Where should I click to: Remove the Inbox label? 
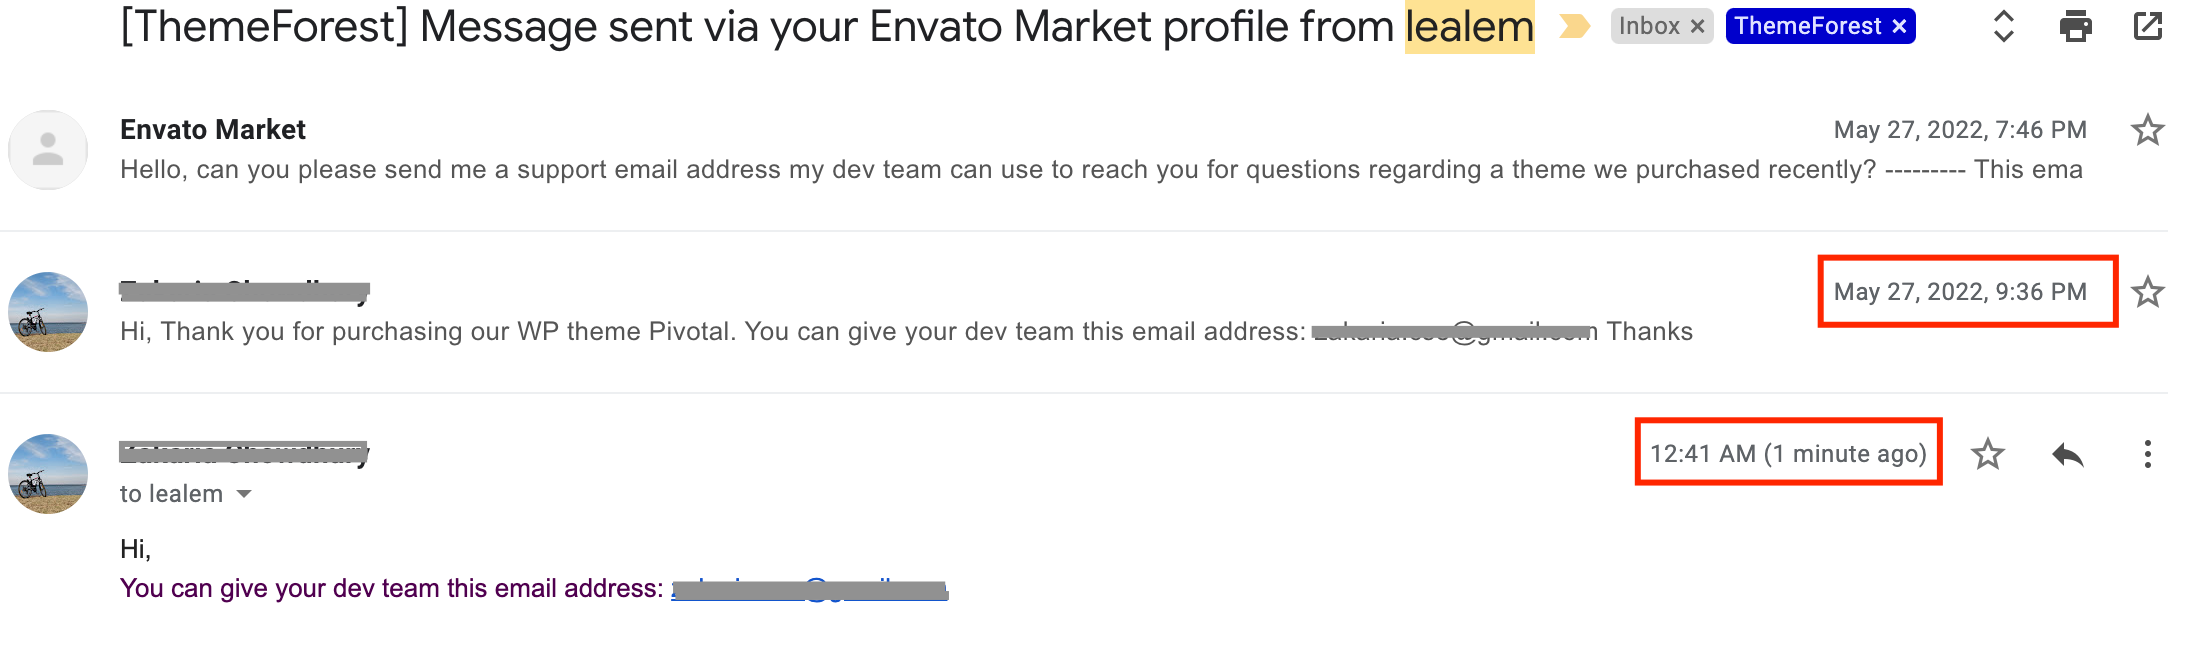pos(1698,26)
